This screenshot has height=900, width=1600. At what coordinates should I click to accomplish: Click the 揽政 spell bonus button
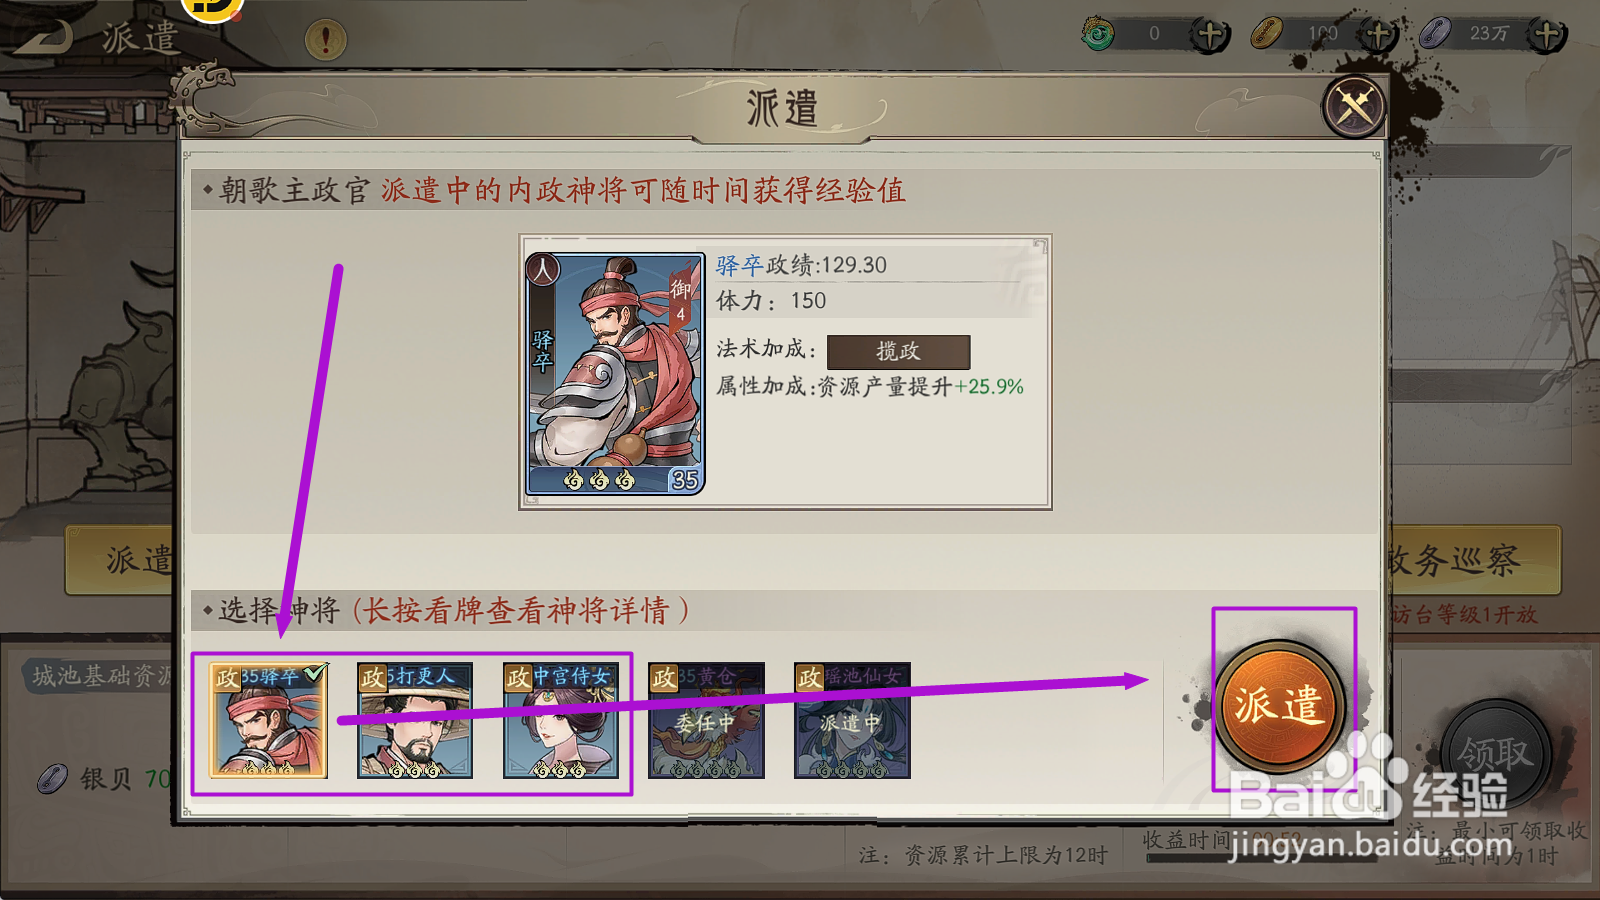pos(898,351)
